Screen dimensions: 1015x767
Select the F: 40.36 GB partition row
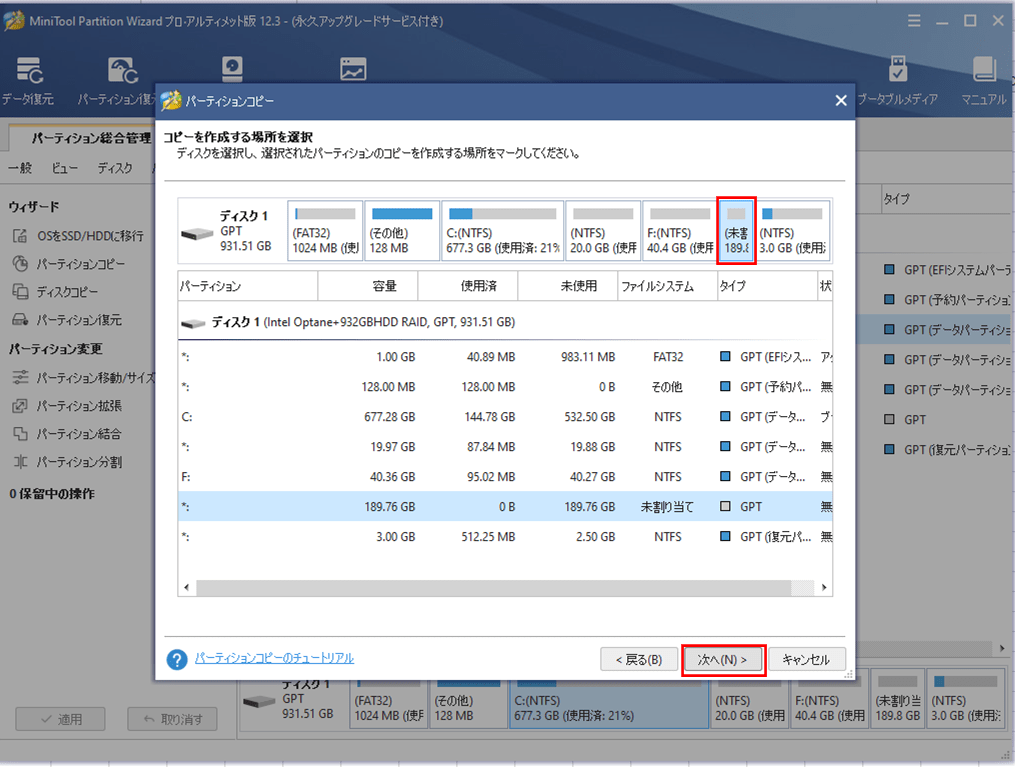(x=505, y=476)
